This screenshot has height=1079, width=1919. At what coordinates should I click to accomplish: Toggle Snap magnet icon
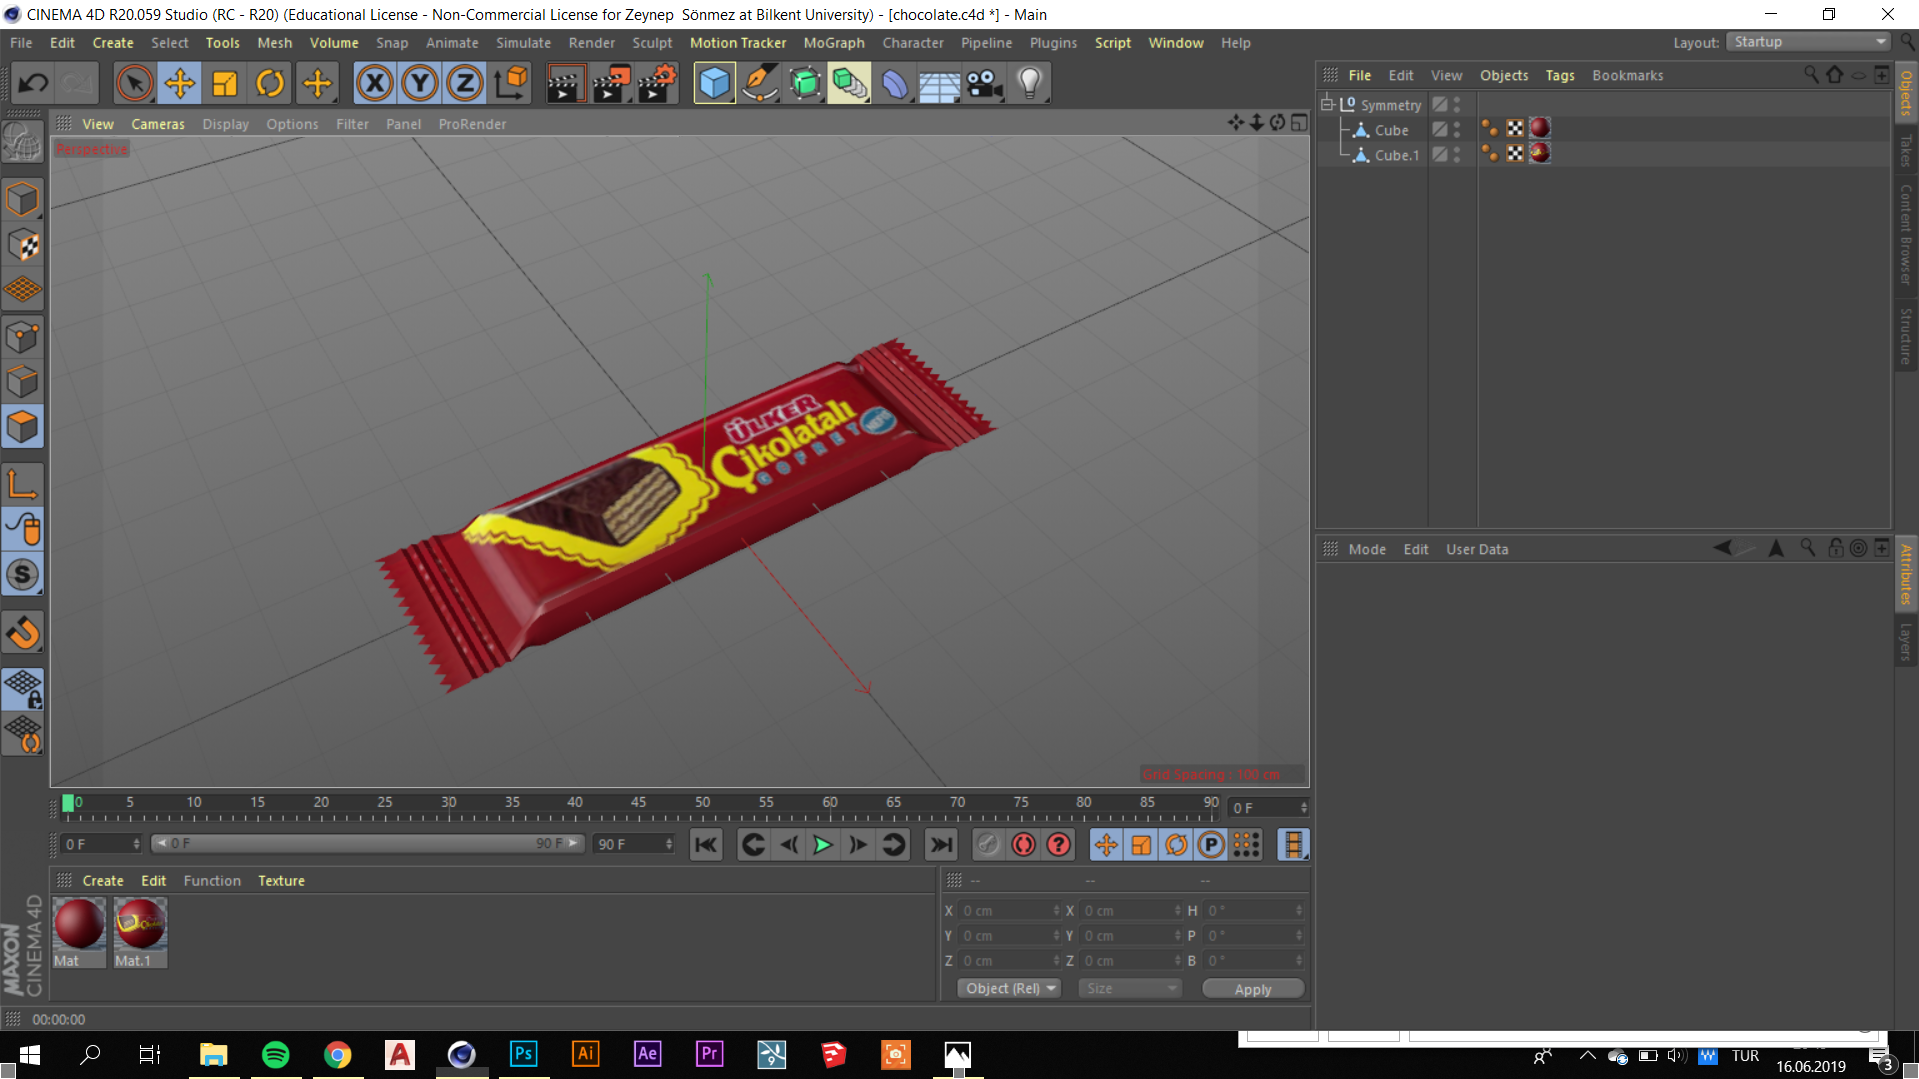(x=23, y=632)
